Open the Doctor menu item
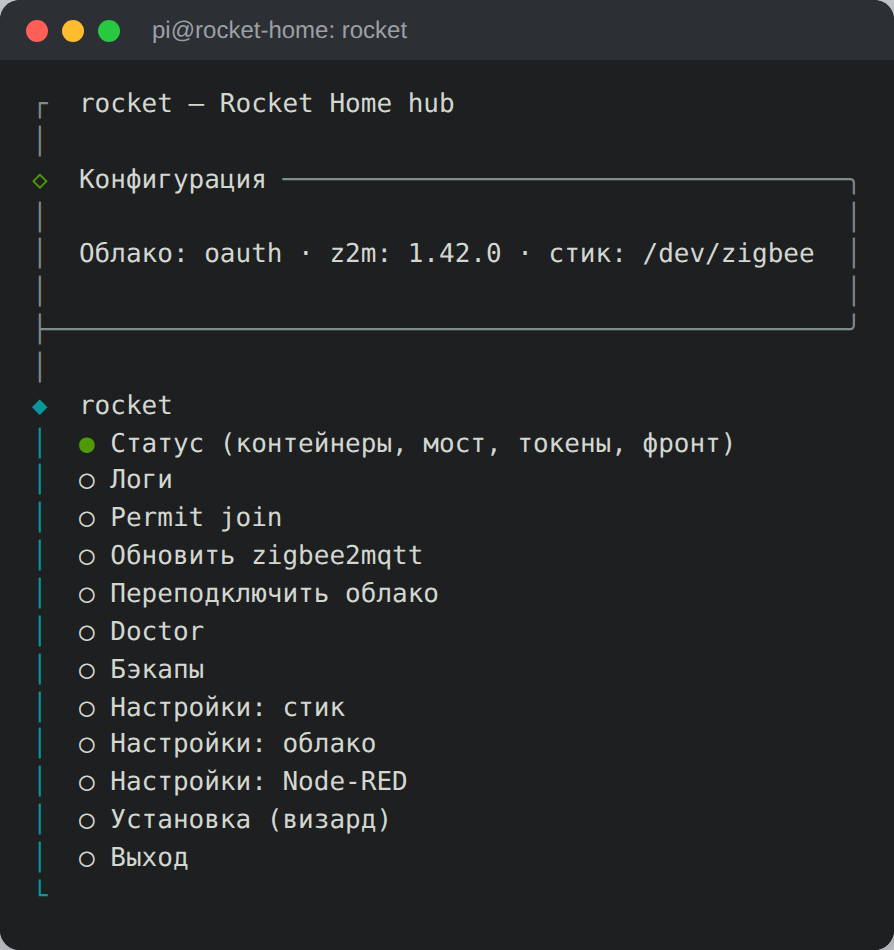The image size is (894, 950). tap(141, 632)
